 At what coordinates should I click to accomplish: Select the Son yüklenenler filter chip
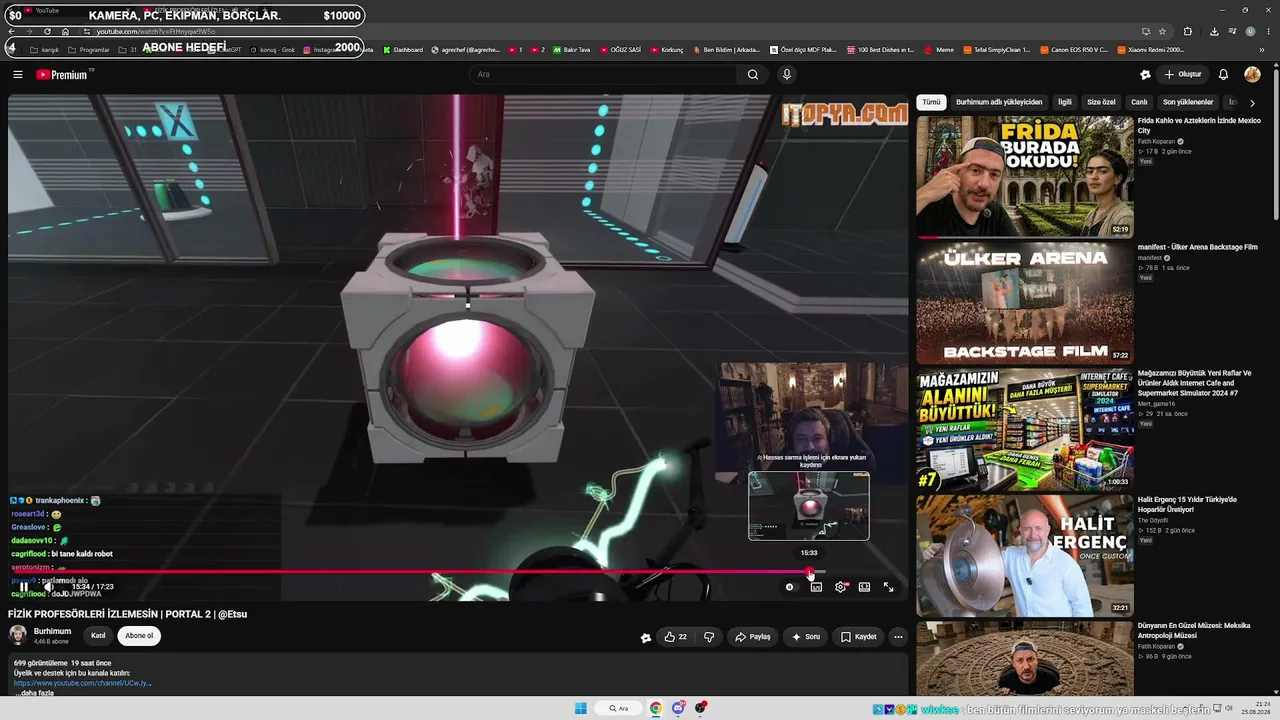tap(1188, 102)
